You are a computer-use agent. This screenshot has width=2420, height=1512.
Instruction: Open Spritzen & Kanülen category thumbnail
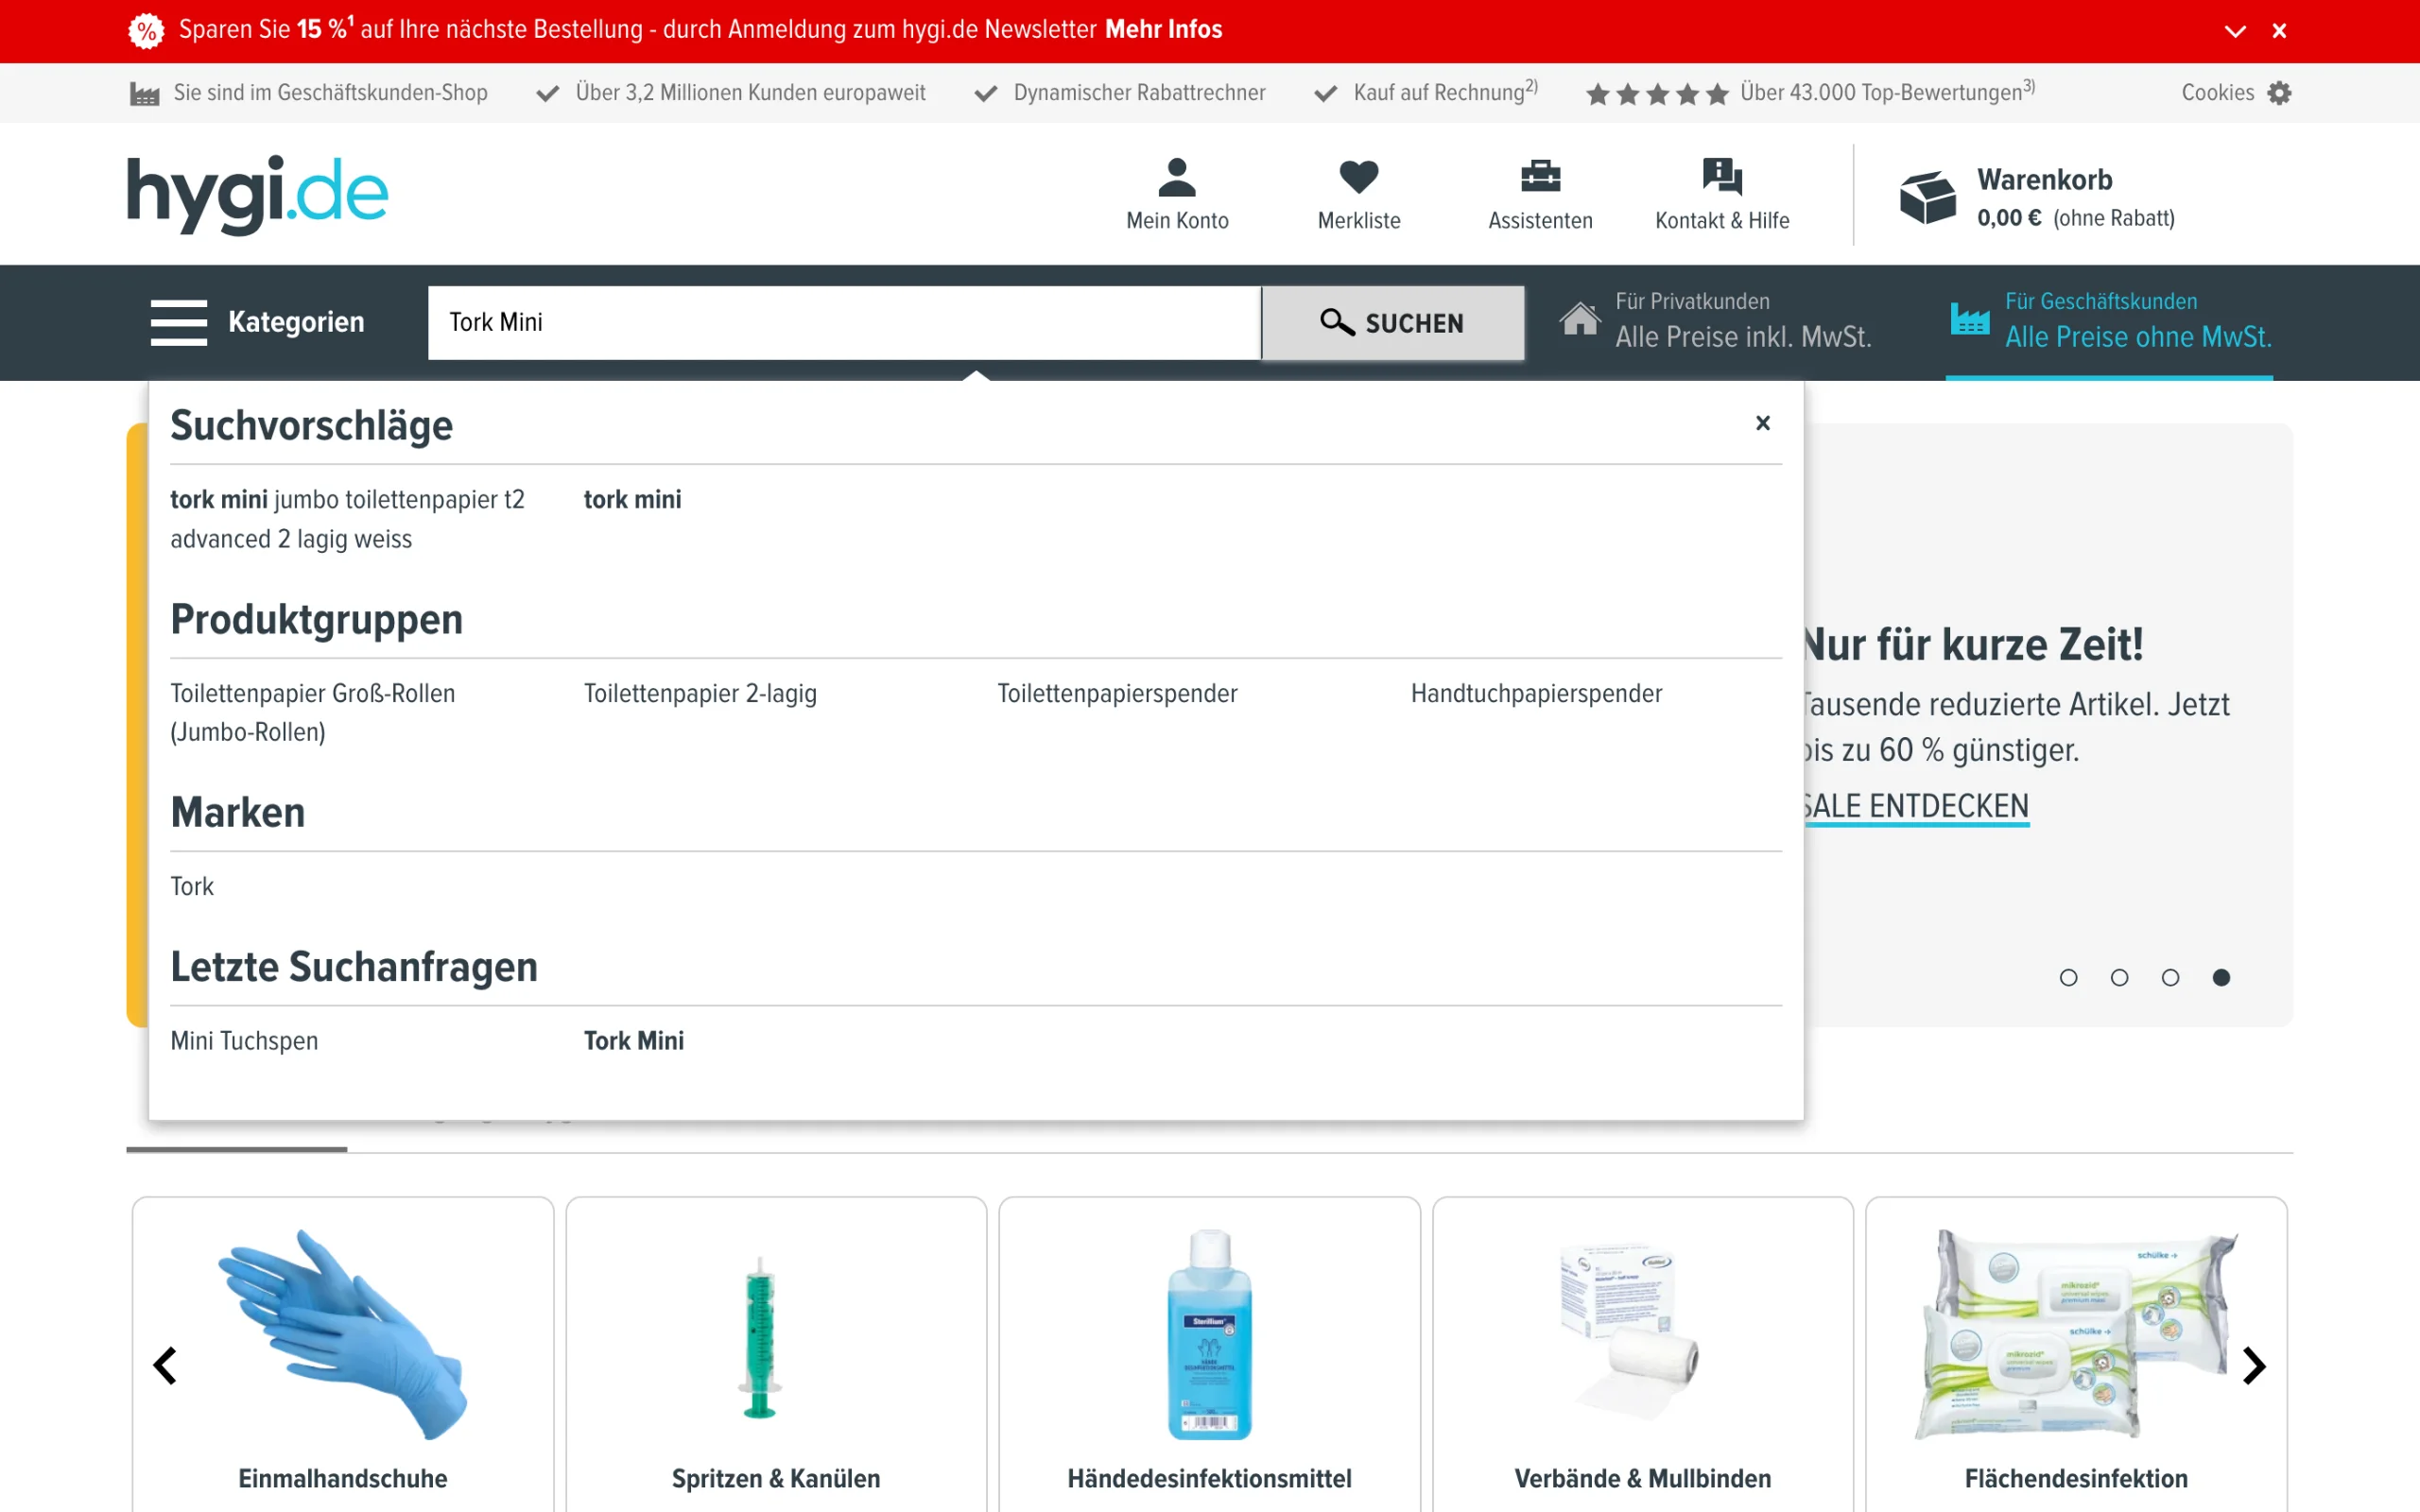point(760,1336)
